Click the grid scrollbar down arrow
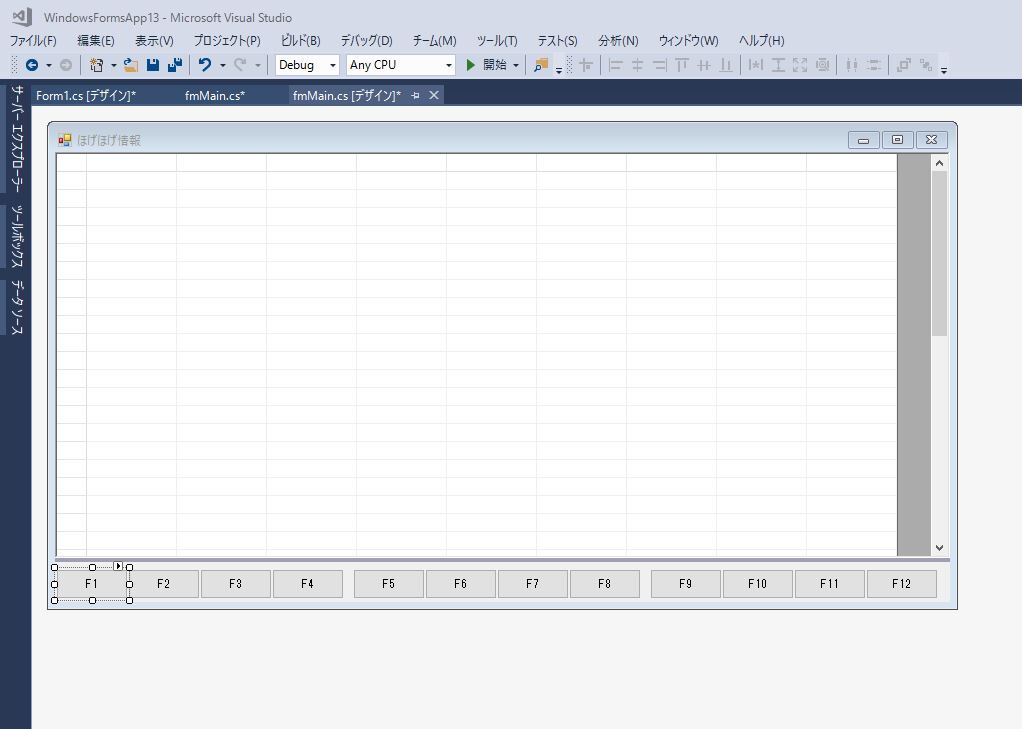Screen dimensions: 1022x729 click(939, 548)
